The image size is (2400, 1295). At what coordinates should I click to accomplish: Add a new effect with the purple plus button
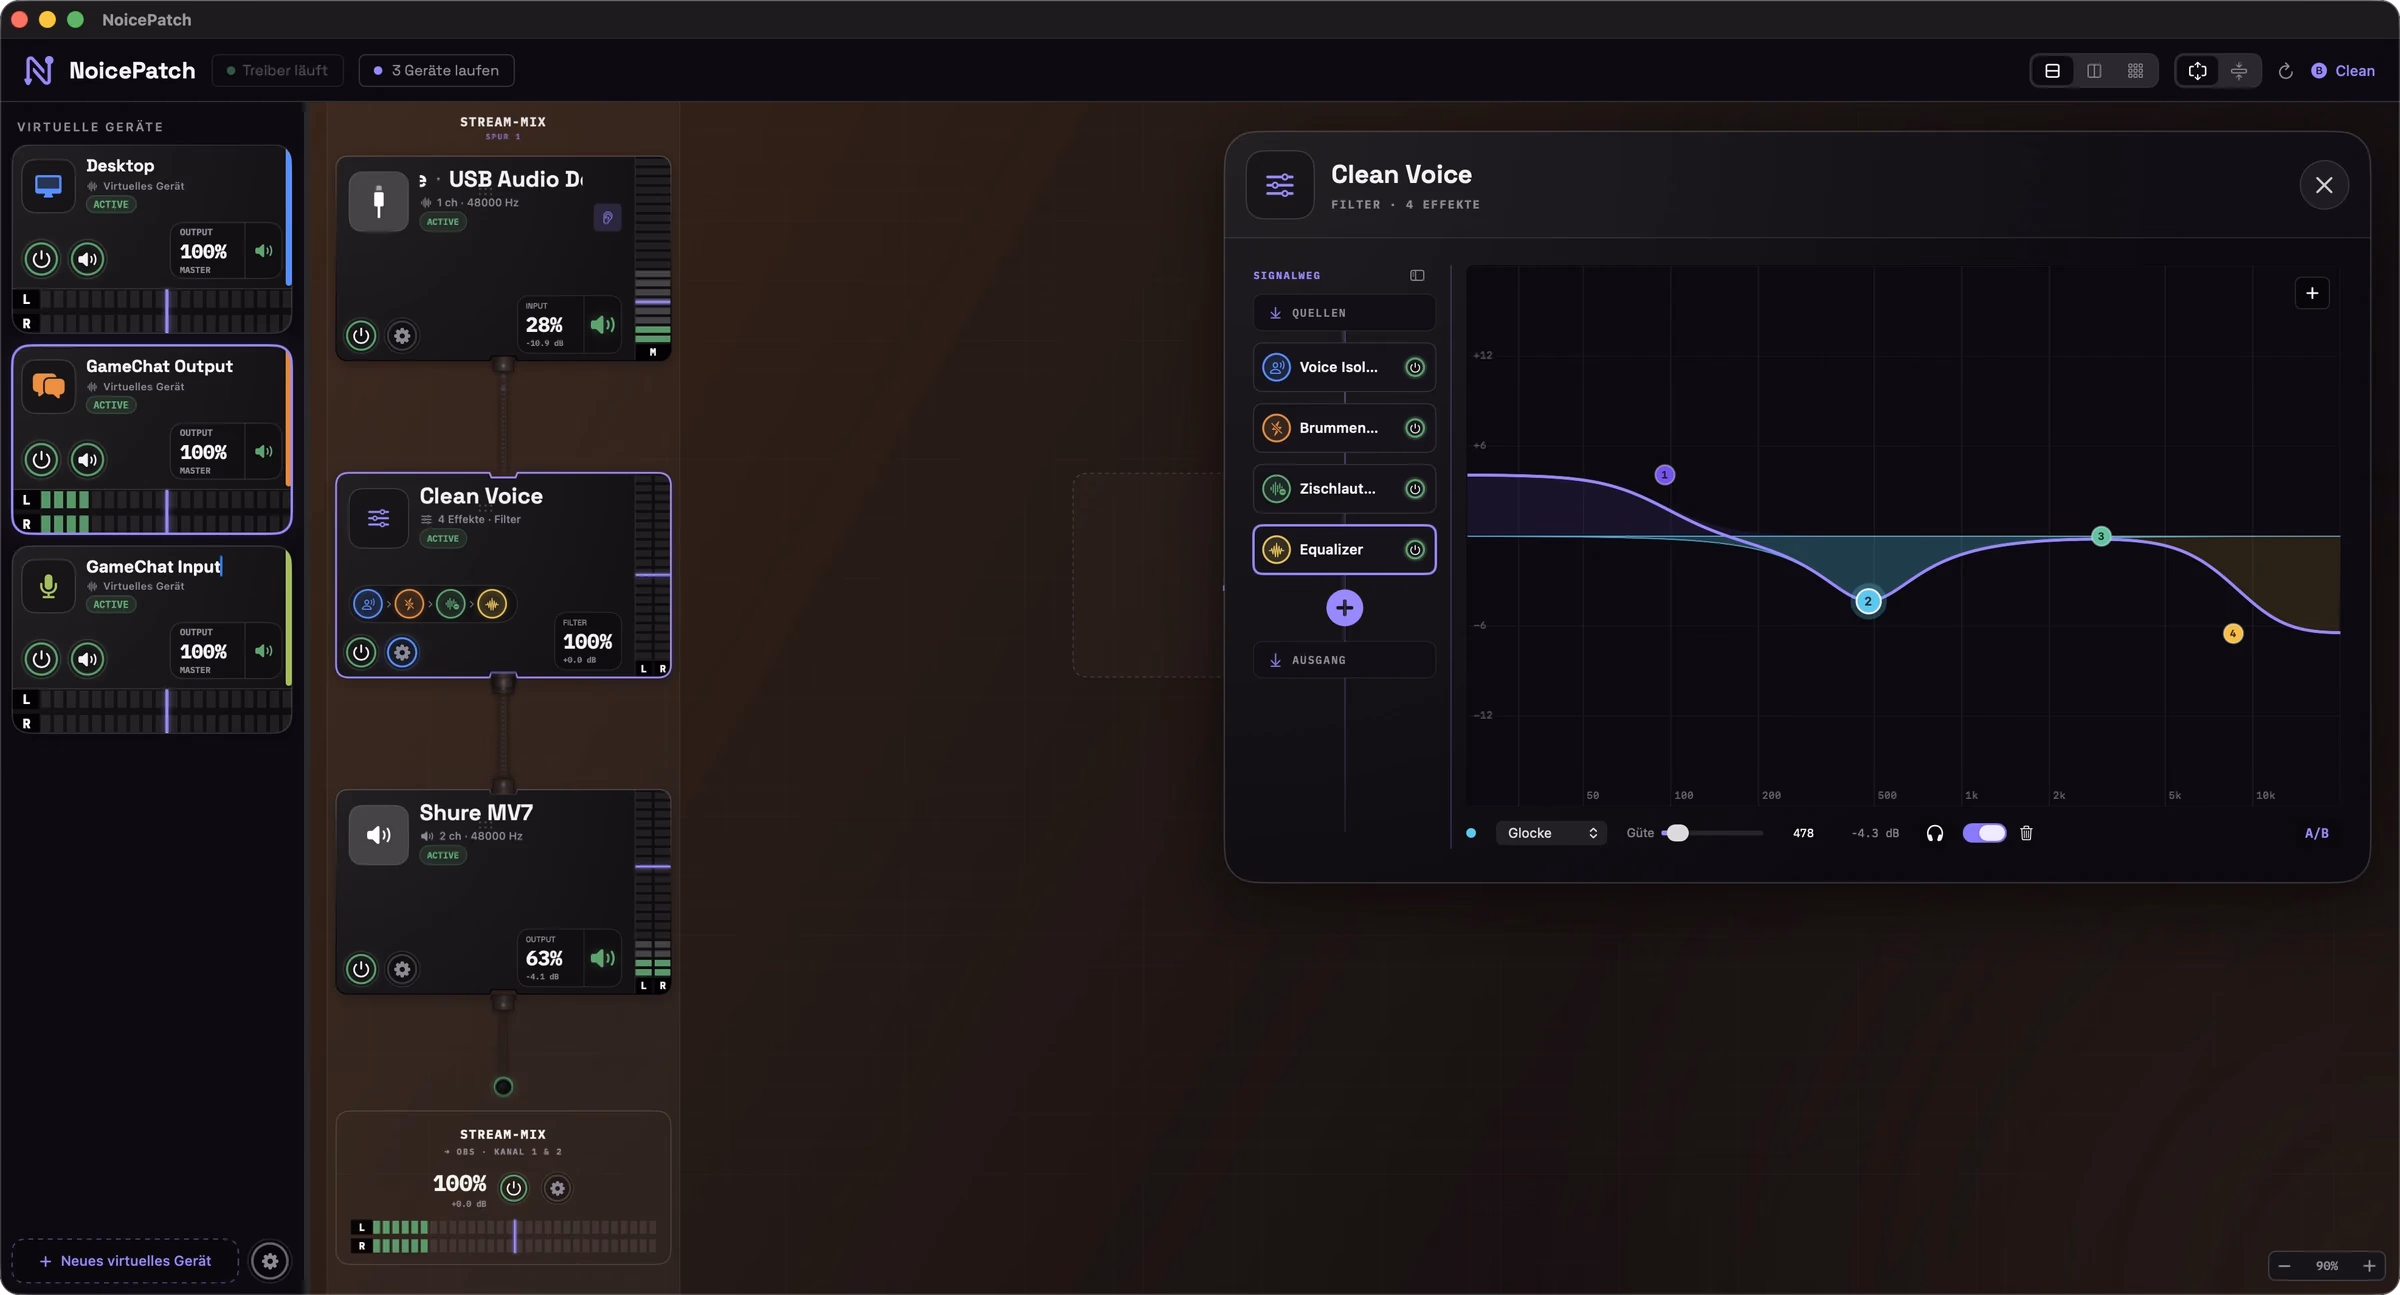click(1344, 608)
